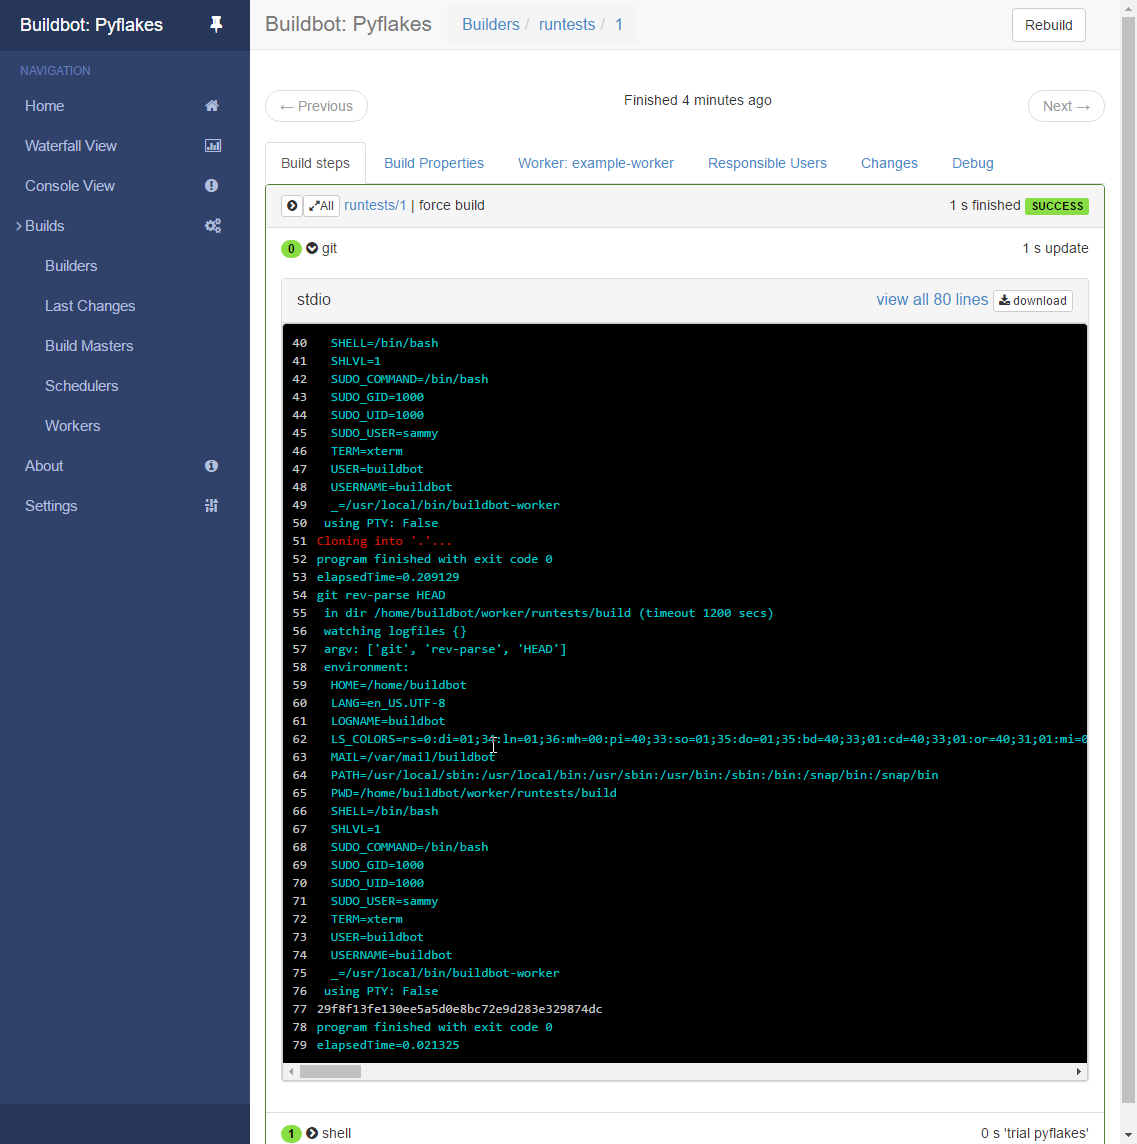The image size is (1137, 1144).
Task: Click the commit hash on line 77
Action: (x=460, y=1009)
